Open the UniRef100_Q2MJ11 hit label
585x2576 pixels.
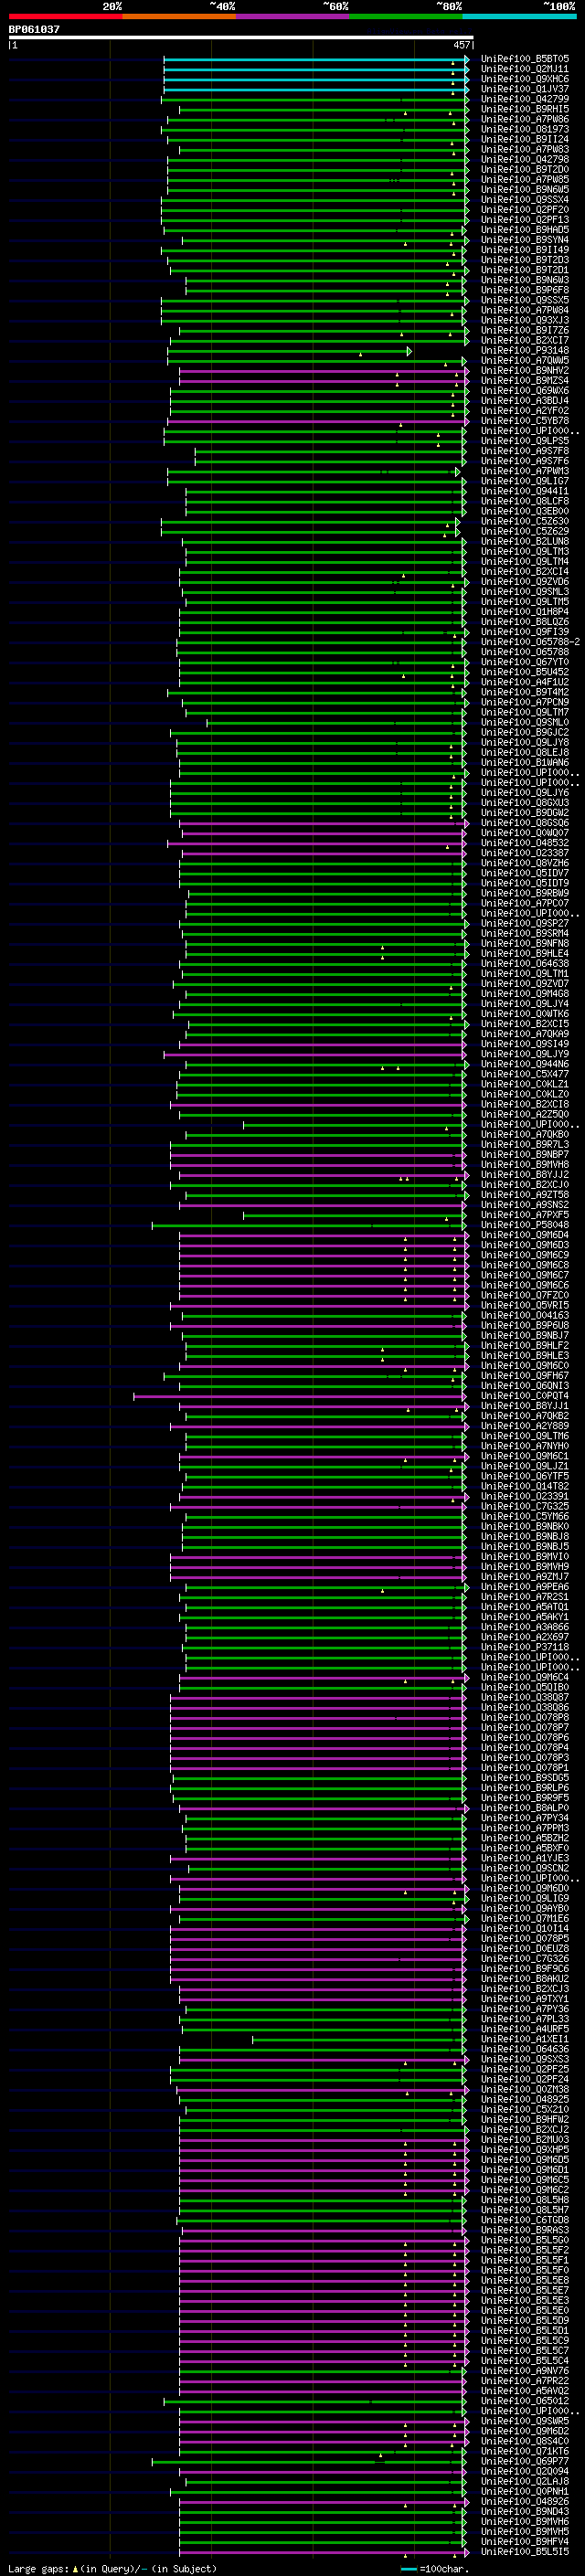click(x=525, y=69)
